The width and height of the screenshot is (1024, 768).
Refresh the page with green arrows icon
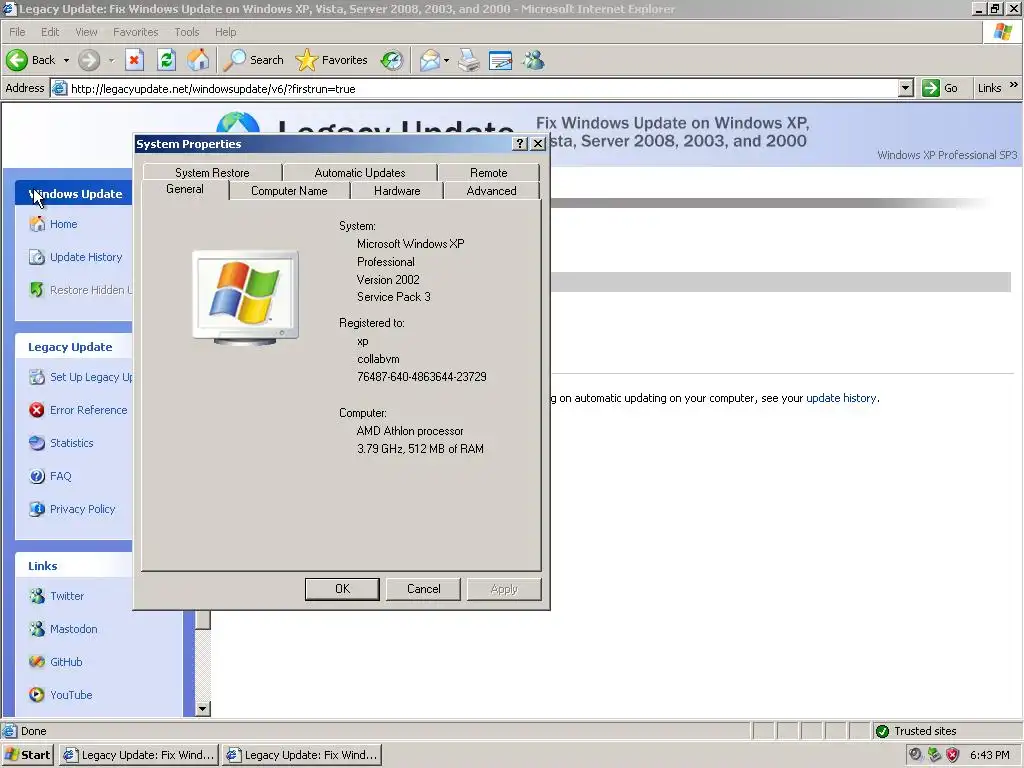167,60
